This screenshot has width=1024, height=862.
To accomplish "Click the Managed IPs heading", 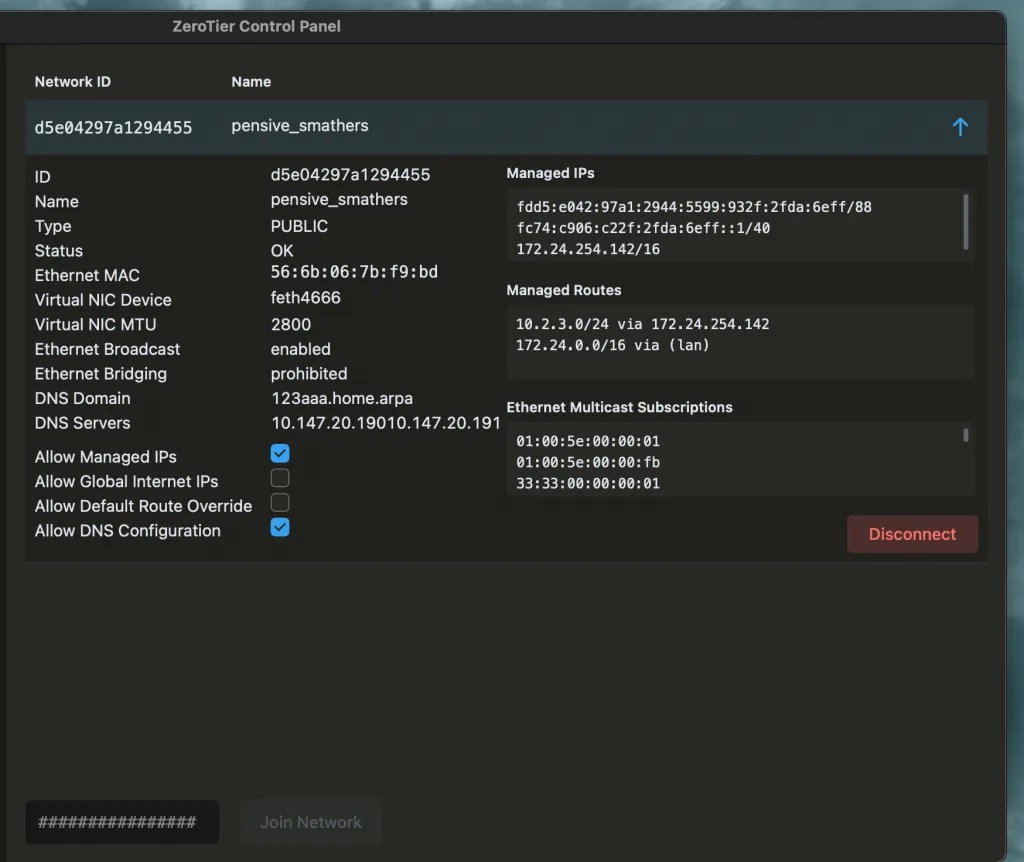I will tap(550, 173).
